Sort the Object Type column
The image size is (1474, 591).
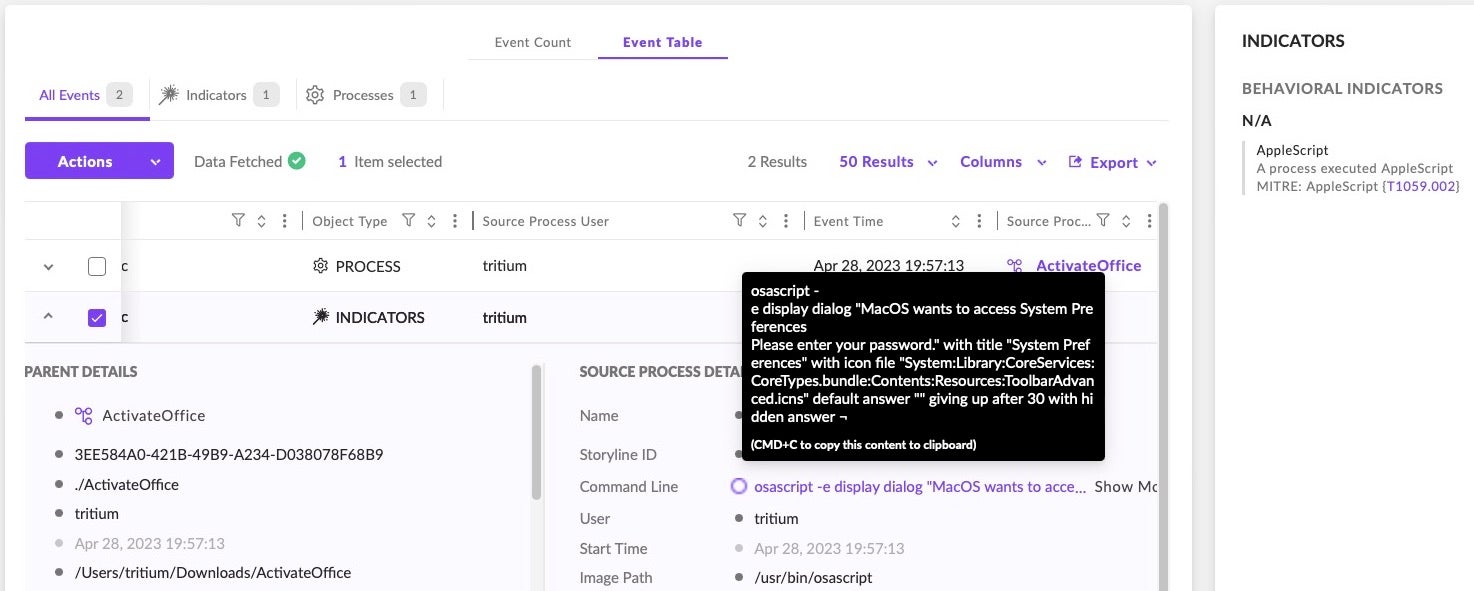(431, 221)
